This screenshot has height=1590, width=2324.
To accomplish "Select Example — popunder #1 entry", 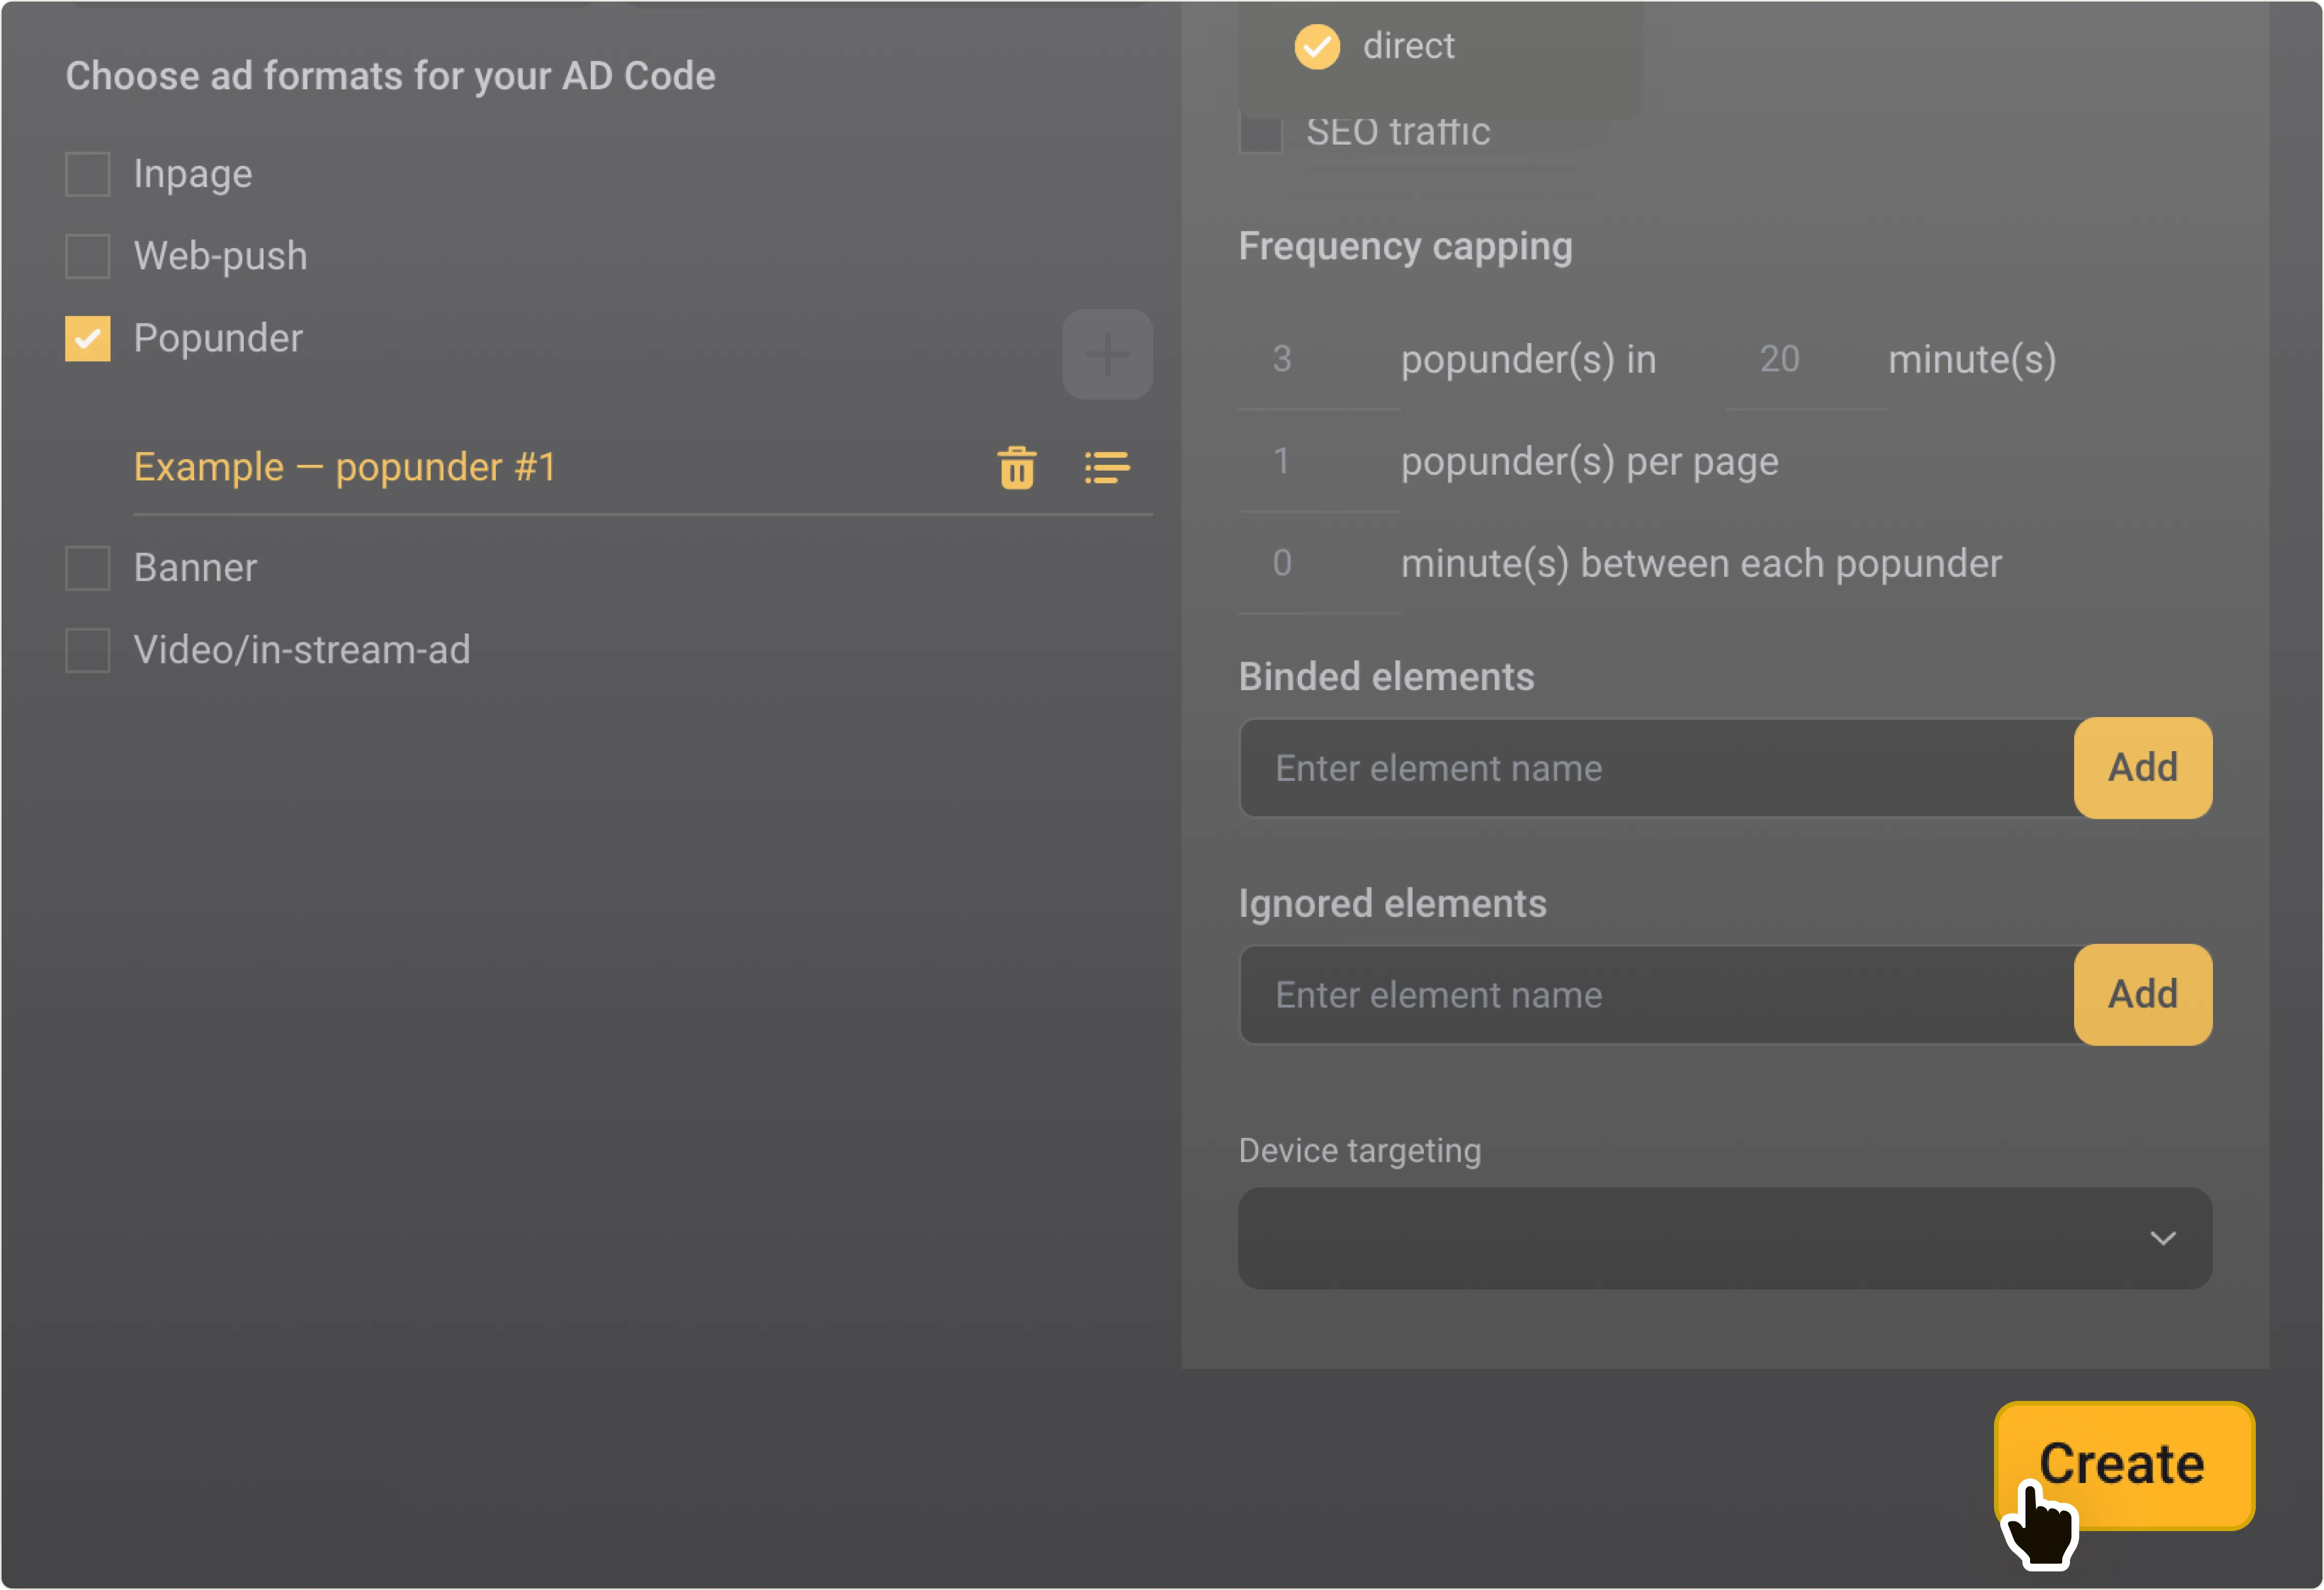I will click(345, 467).
